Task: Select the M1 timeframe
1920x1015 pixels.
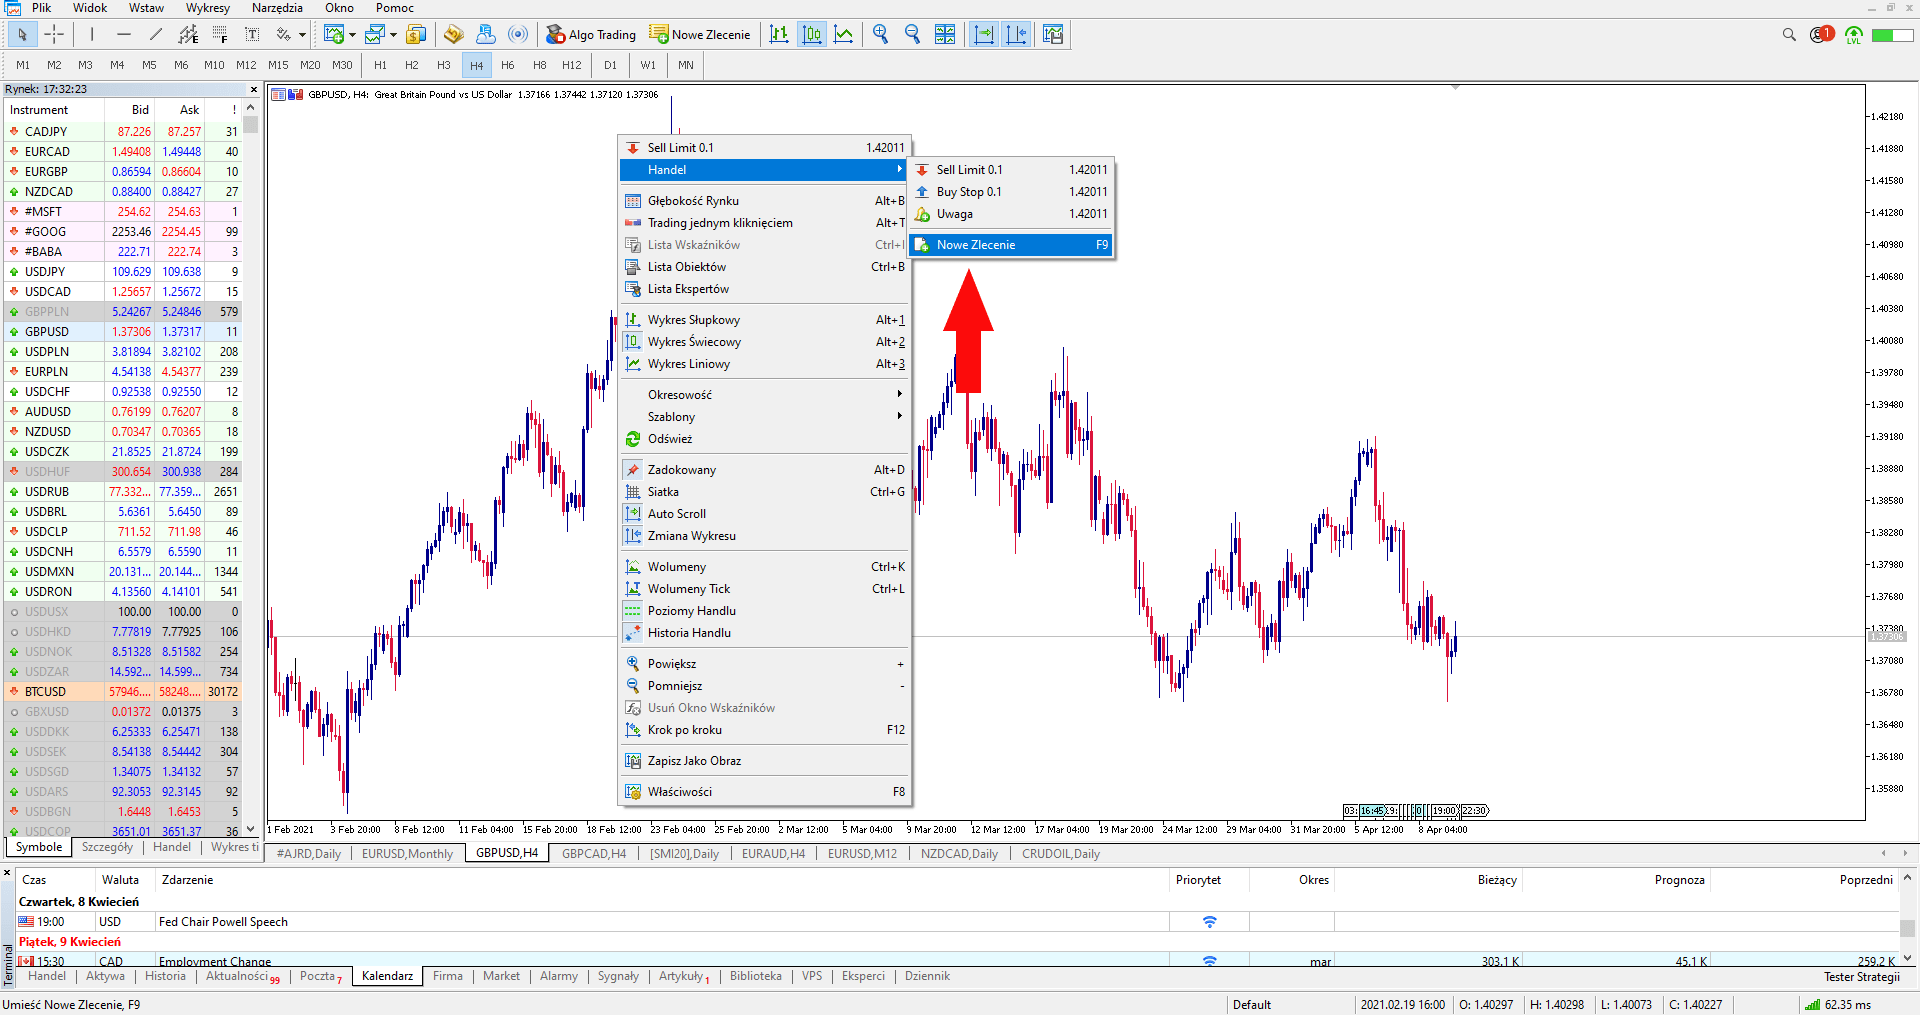Action: click(x=23, y=65)
